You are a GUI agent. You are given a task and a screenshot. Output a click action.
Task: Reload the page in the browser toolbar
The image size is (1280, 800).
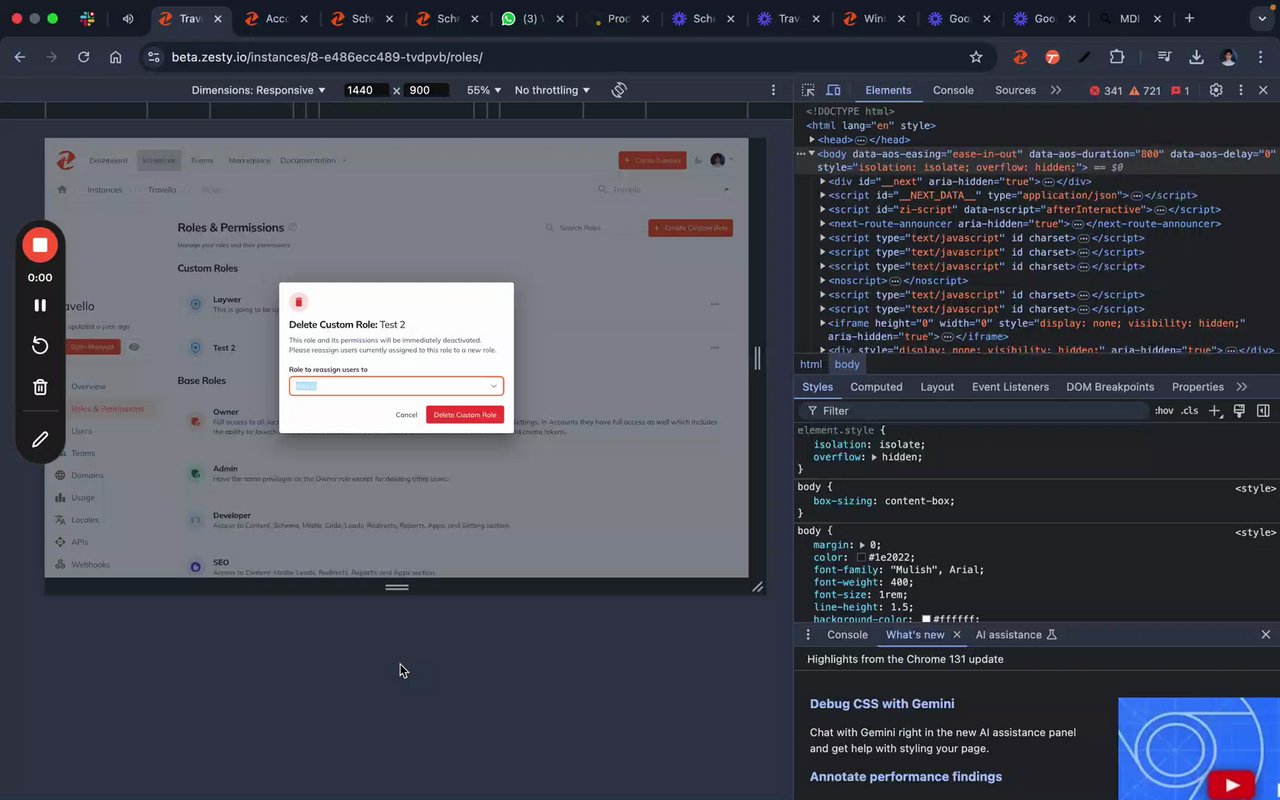pos(84,57)
